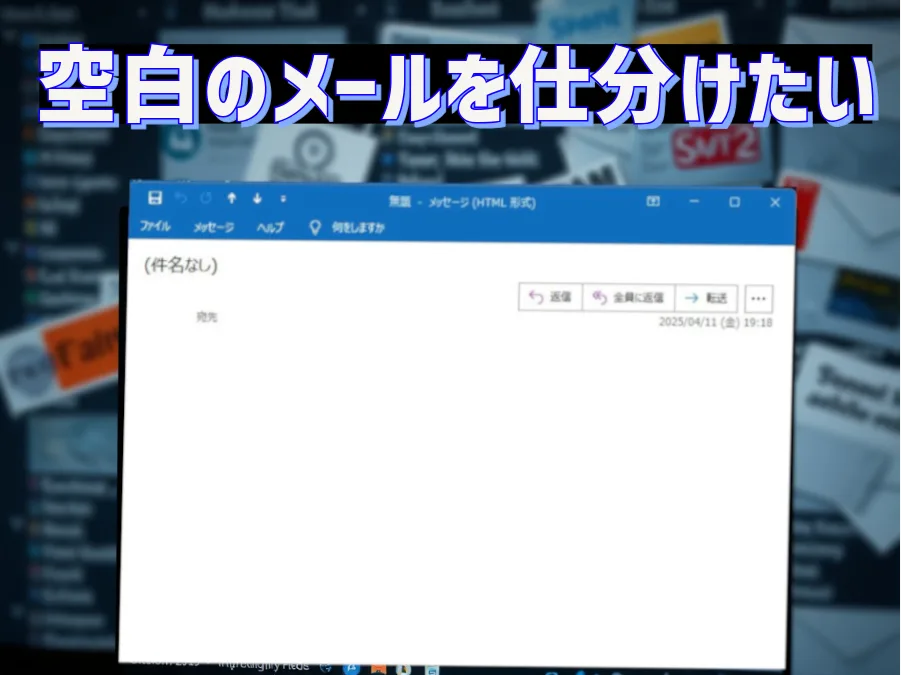Click the up arrow to open previous item
Screen dimensions: 901x675
[230, 199]
